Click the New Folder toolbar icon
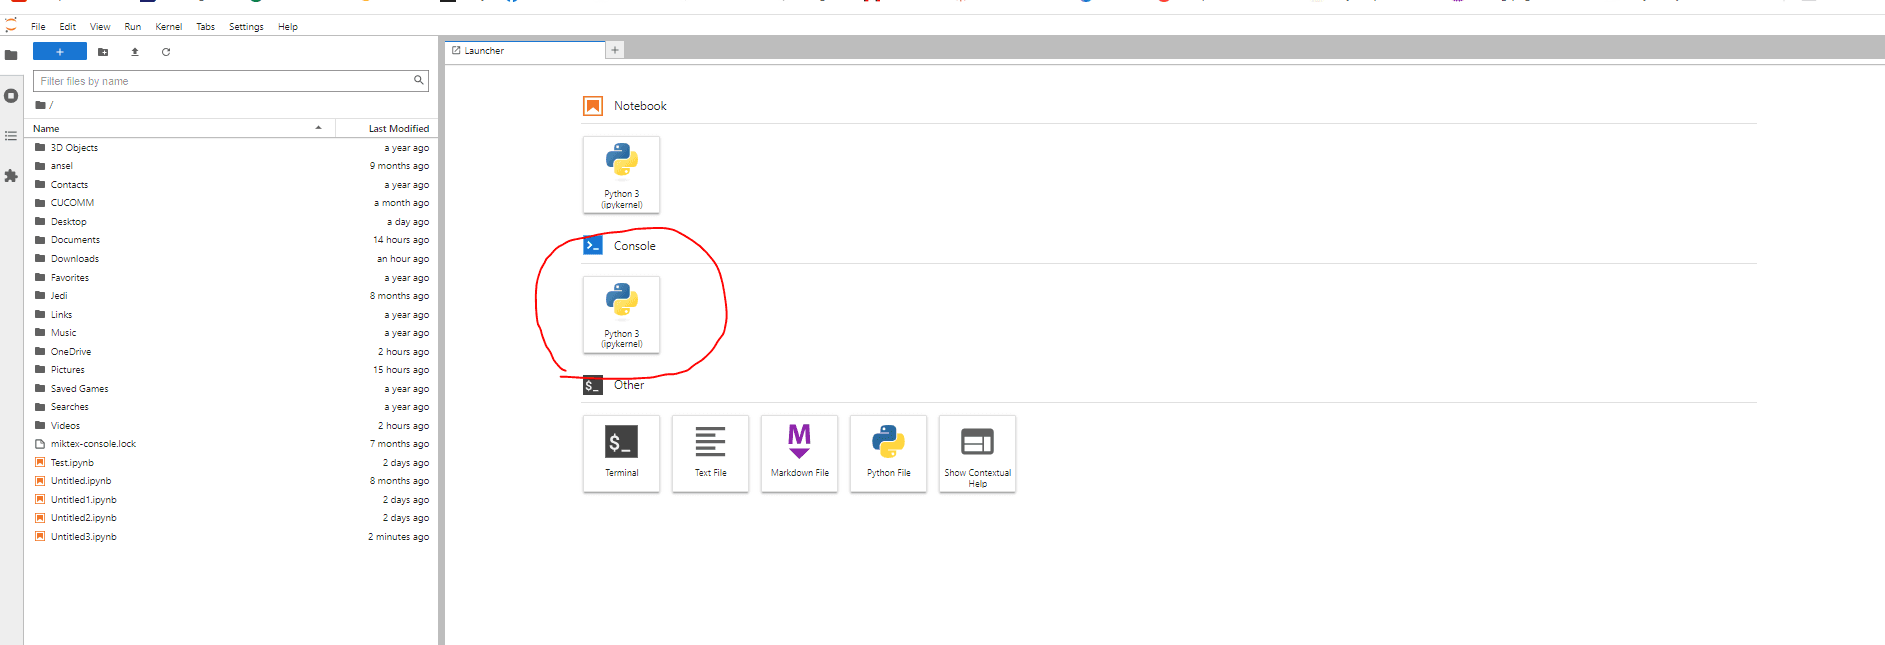Screen dimensions: 1885x645 click(x=103, y=52)
